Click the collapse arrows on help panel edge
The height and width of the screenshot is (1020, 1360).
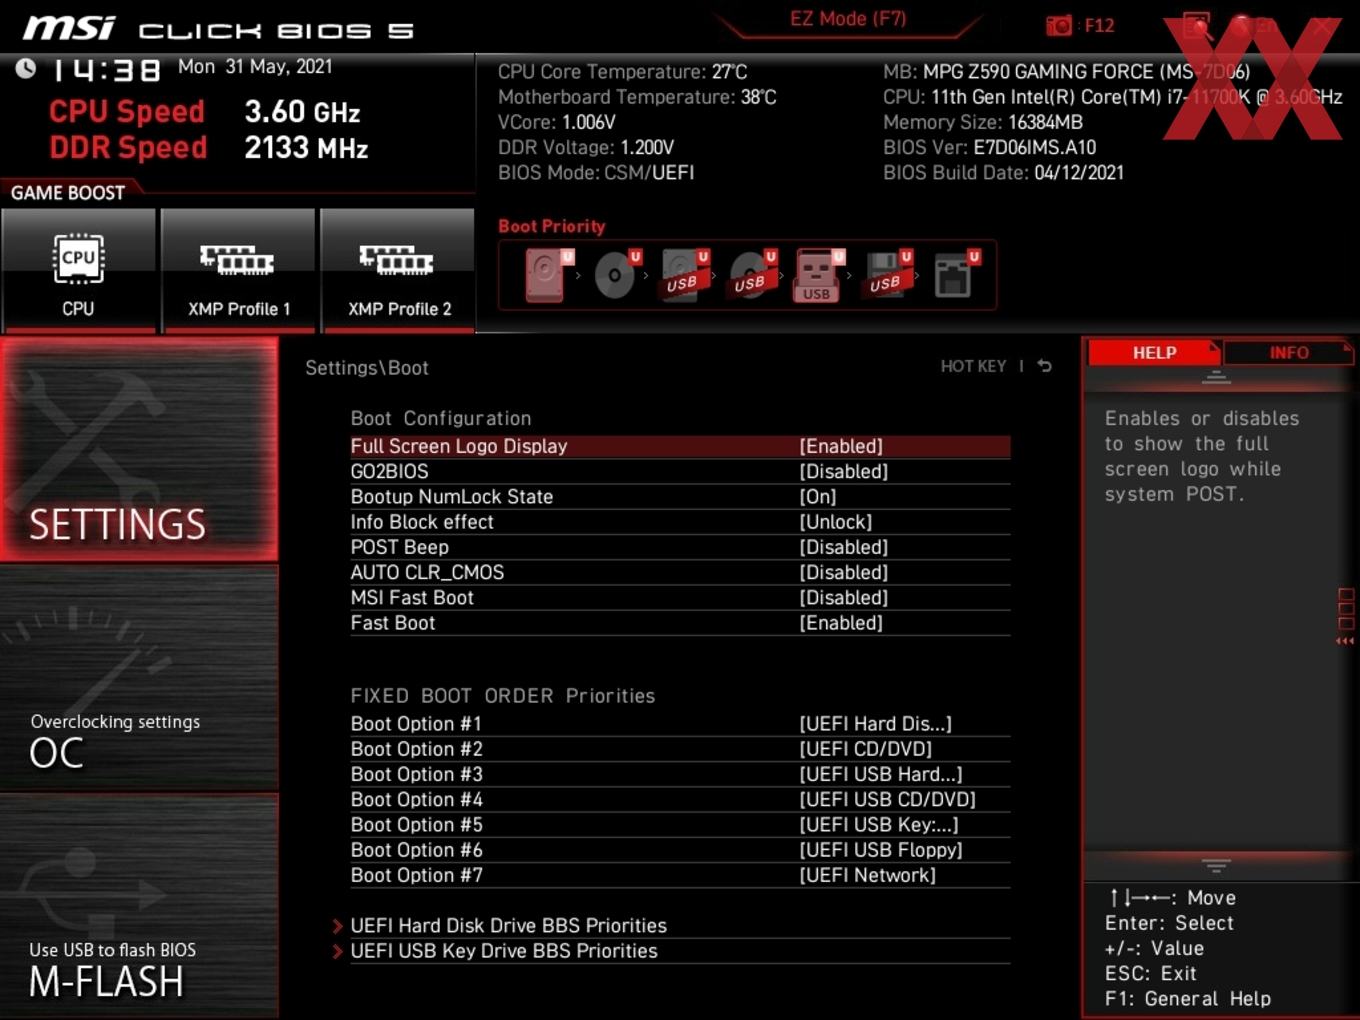click(x=1345, y=641)
